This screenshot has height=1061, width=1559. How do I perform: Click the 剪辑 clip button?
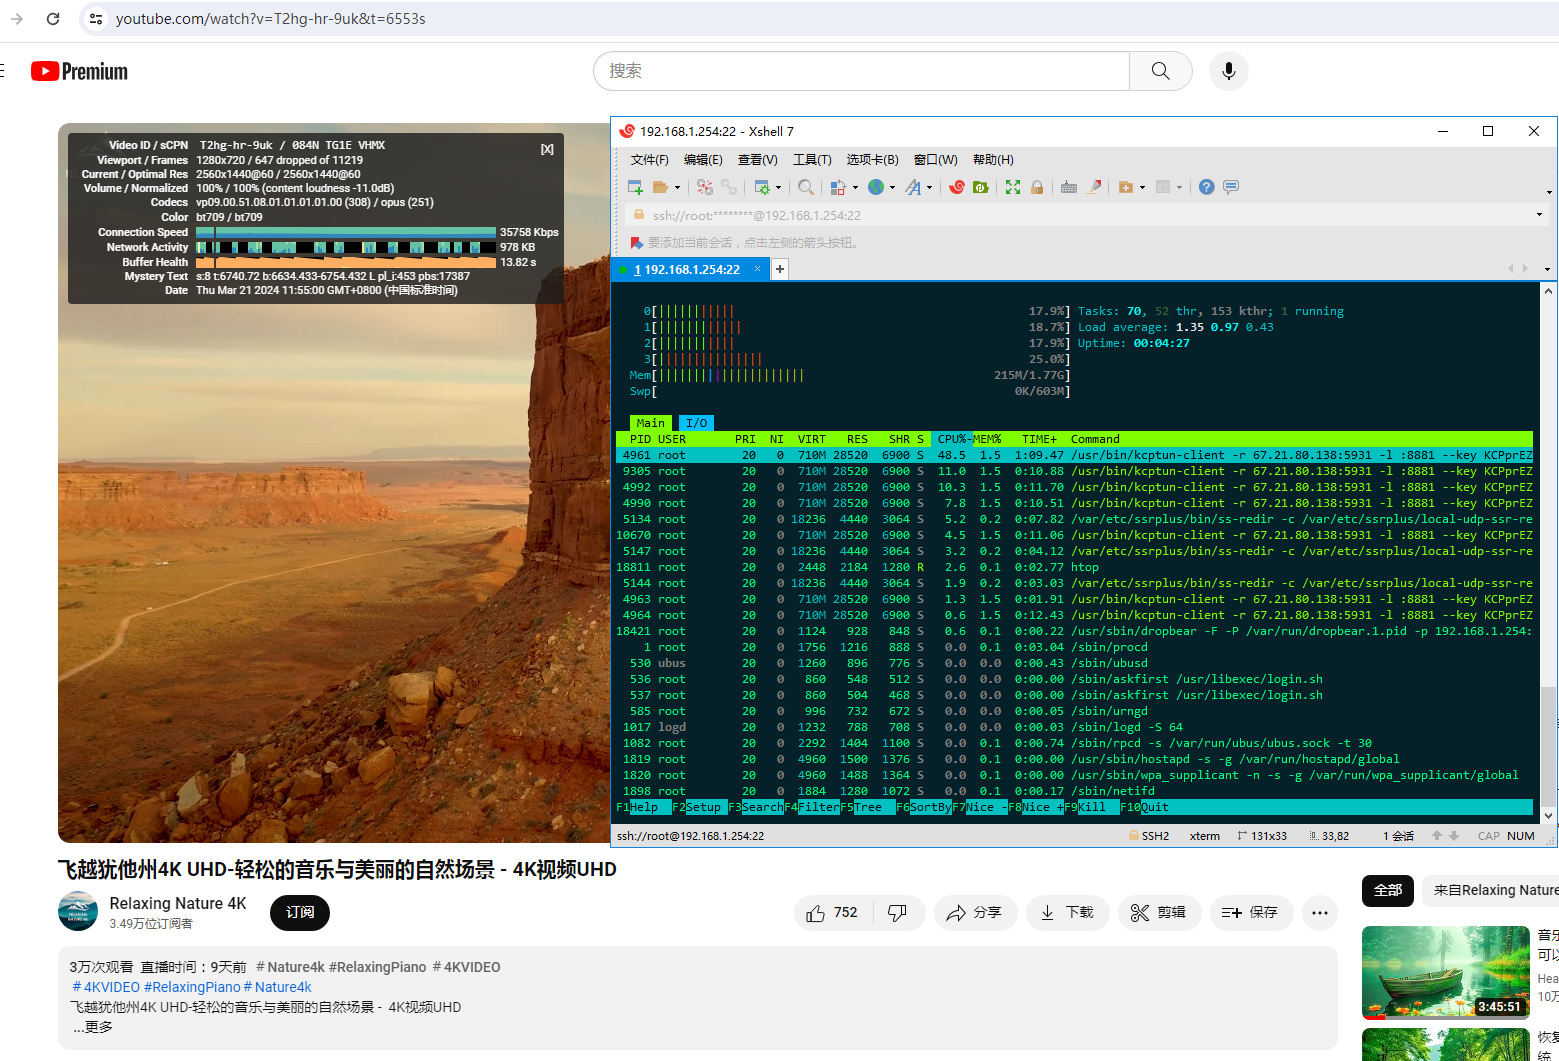pos(1159,912)
